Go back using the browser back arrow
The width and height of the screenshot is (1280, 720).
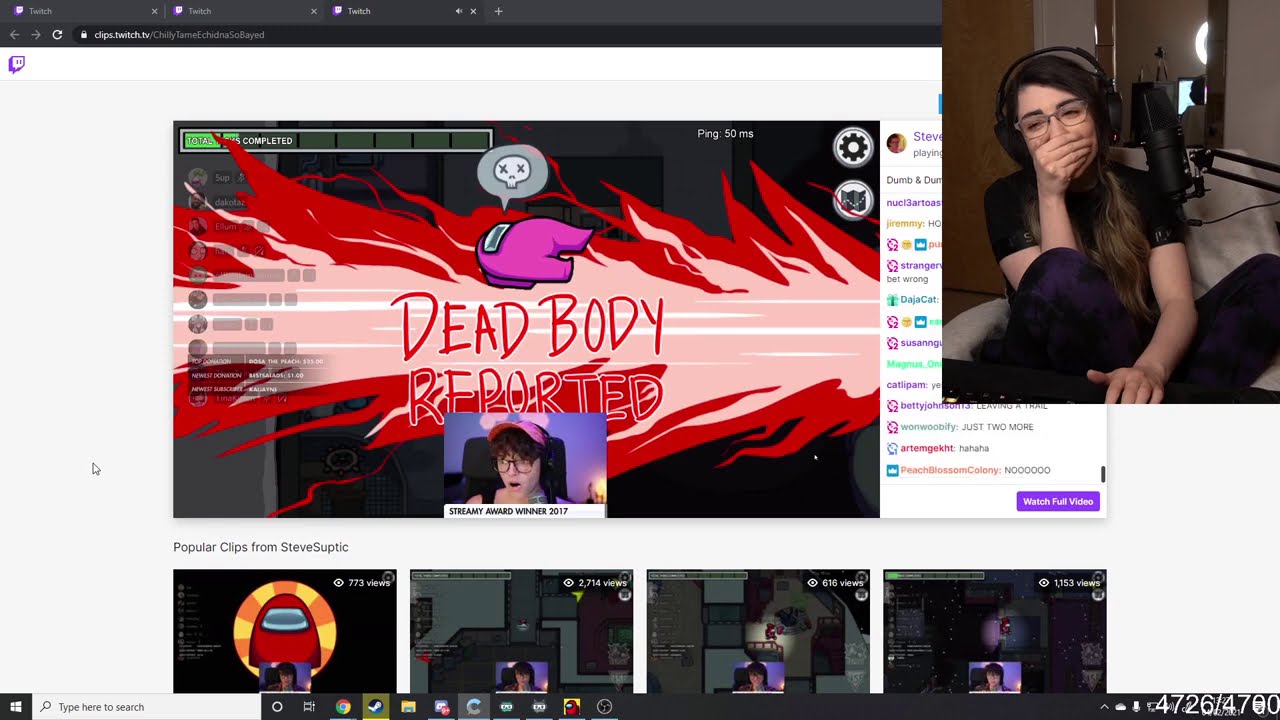[x=14, y=35]
